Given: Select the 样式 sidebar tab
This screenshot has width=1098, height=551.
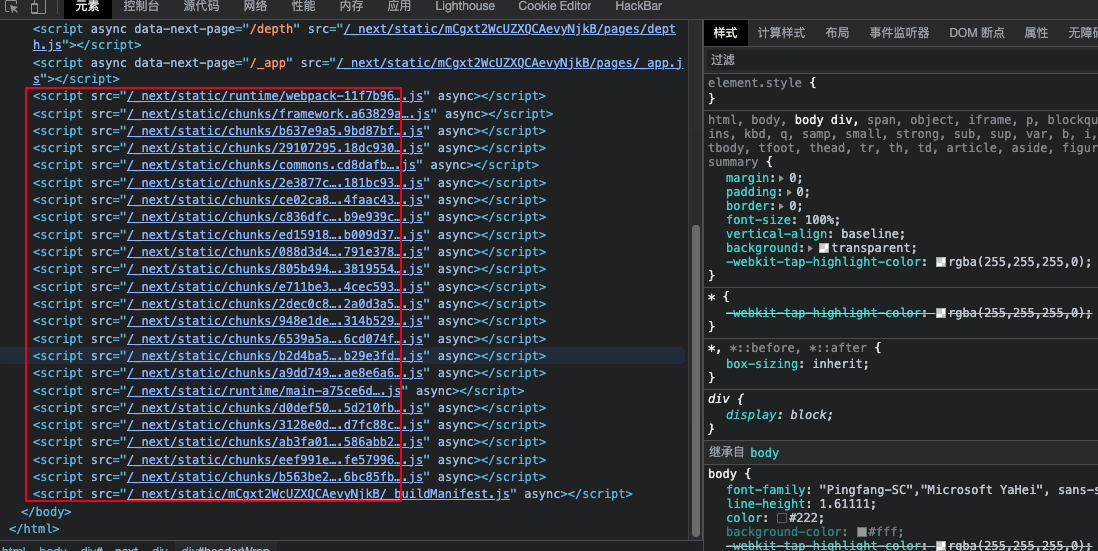Looking at the screenshot, I should coord(725,33).
